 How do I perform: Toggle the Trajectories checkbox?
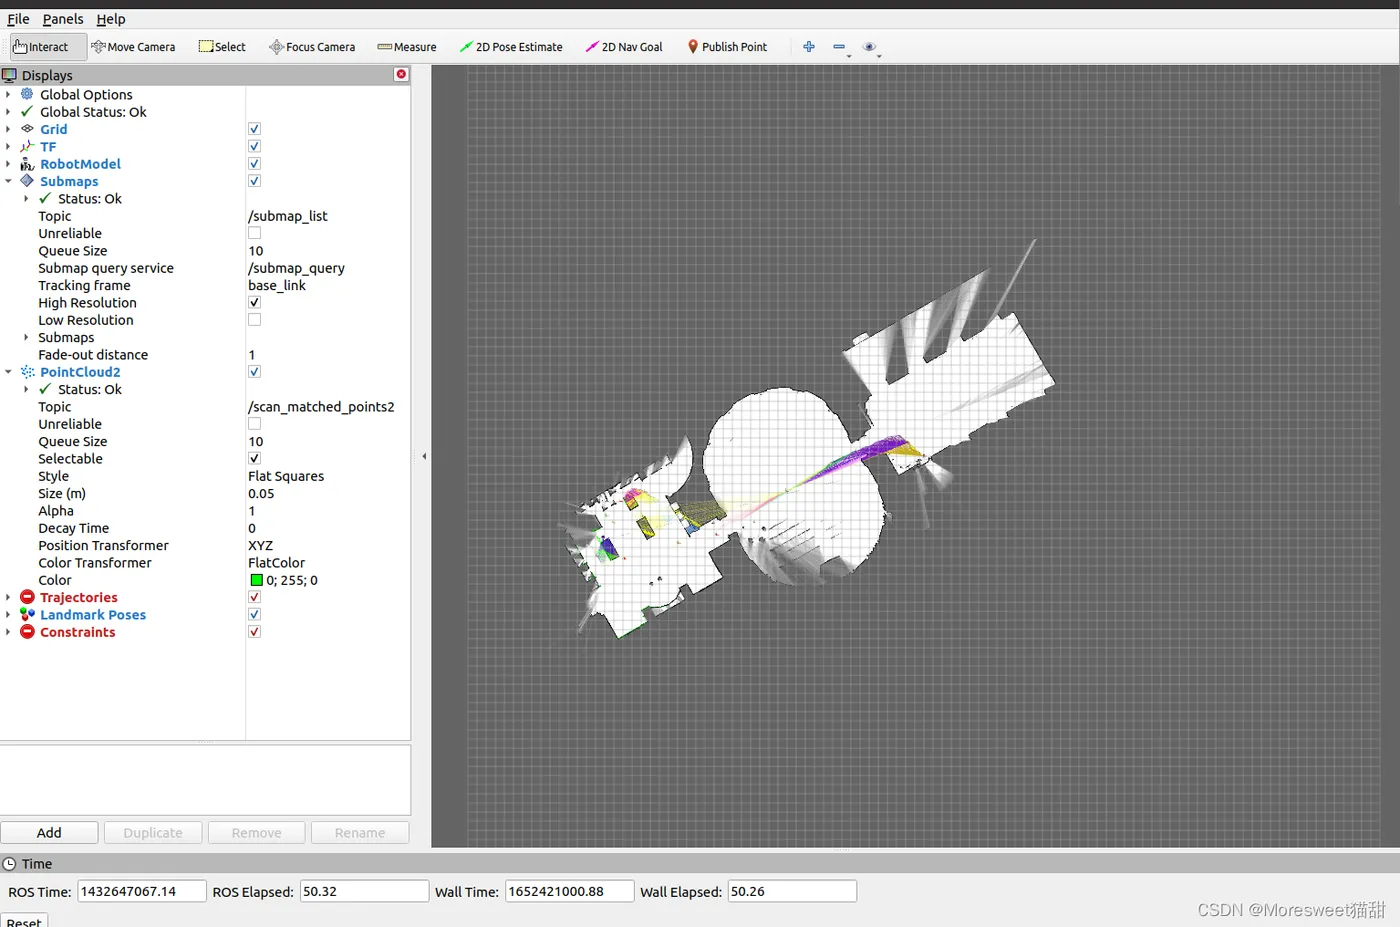[x=254, y=597]
